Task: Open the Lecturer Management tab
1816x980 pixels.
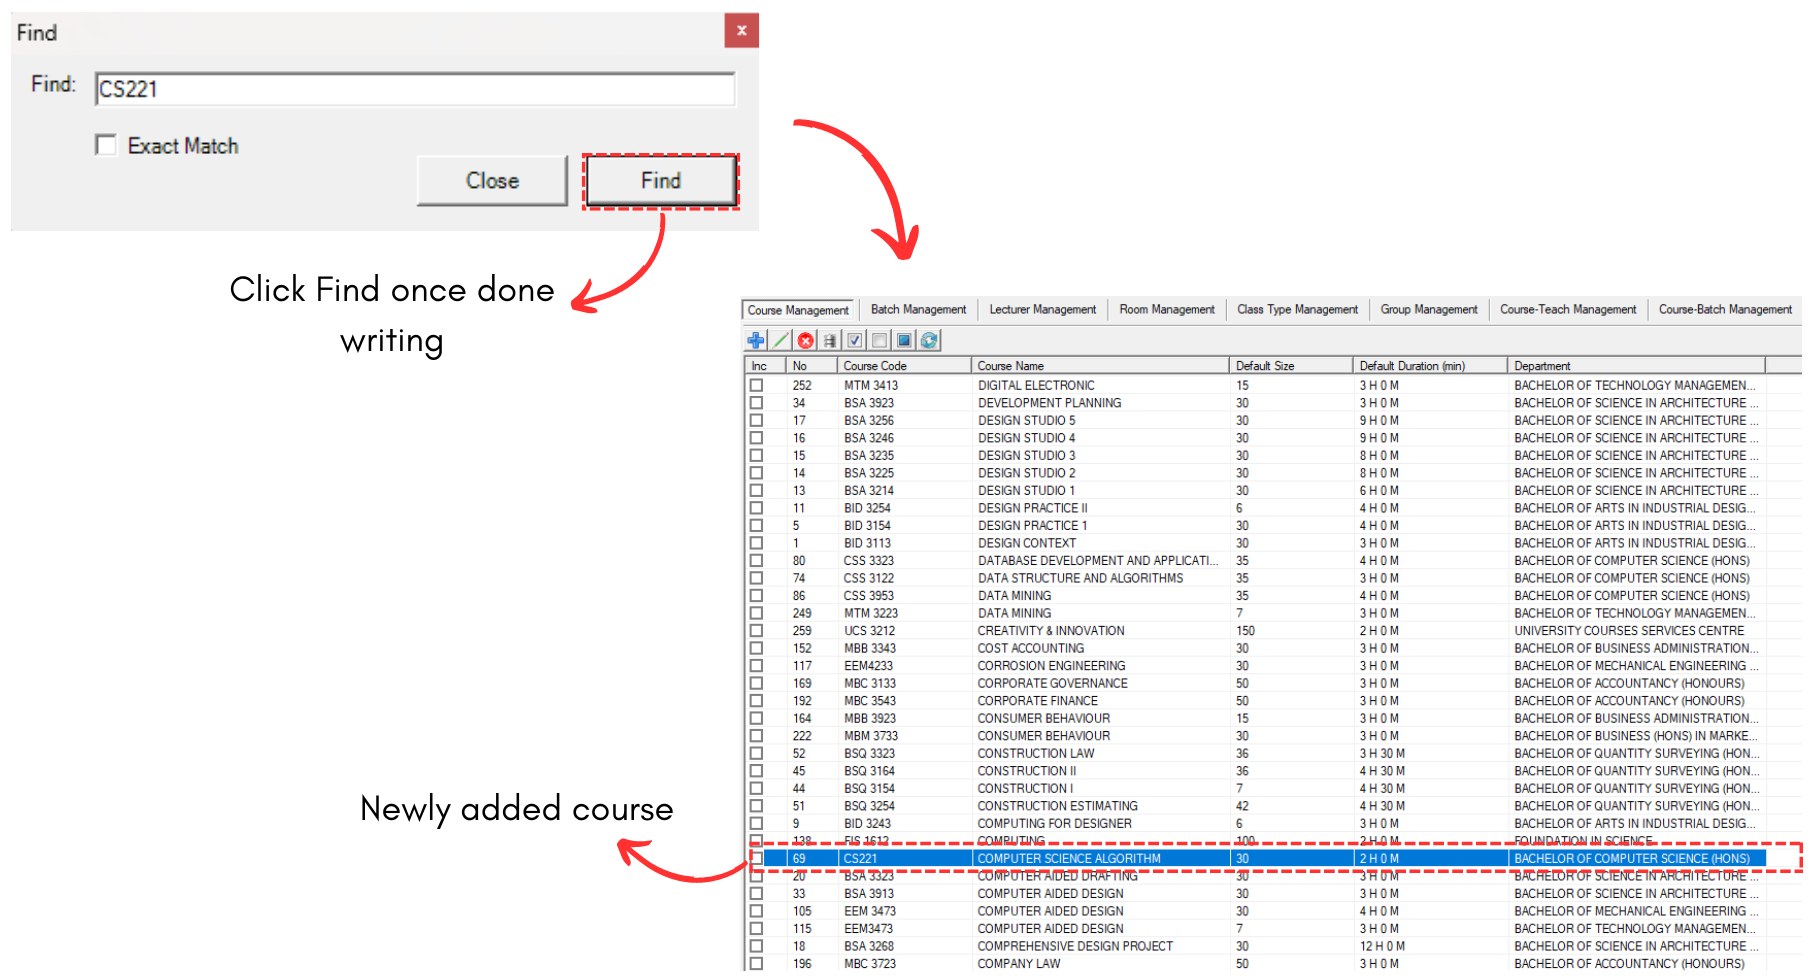Action: tap(1042, 310)
